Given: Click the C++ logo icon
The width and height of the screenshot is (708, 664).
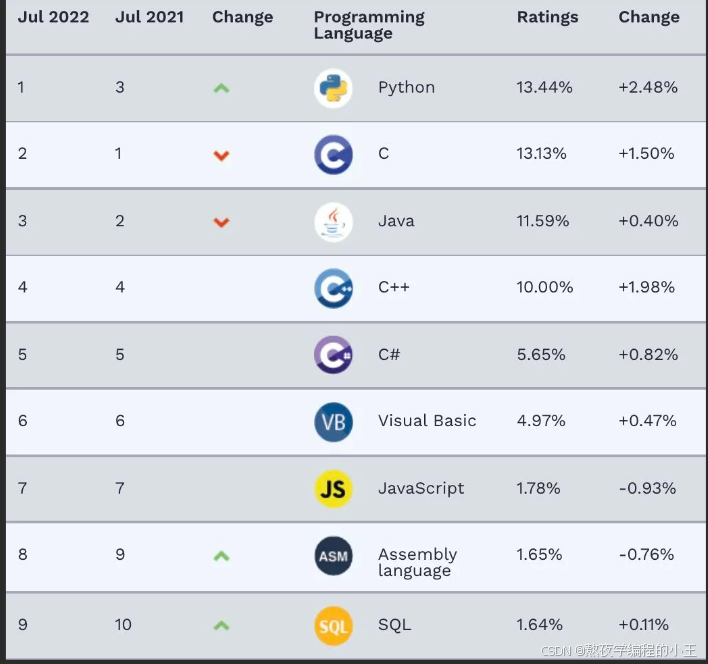Looking at the screenshot, I should (x=333, y=288).
